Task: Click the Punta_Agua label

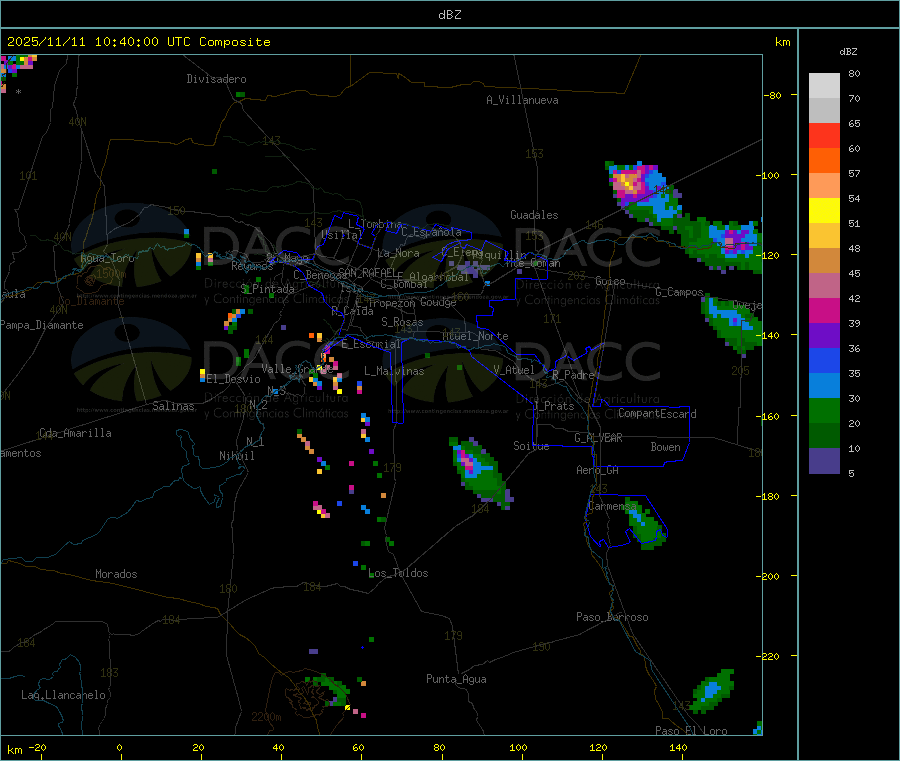Action: tap(456, 679)
